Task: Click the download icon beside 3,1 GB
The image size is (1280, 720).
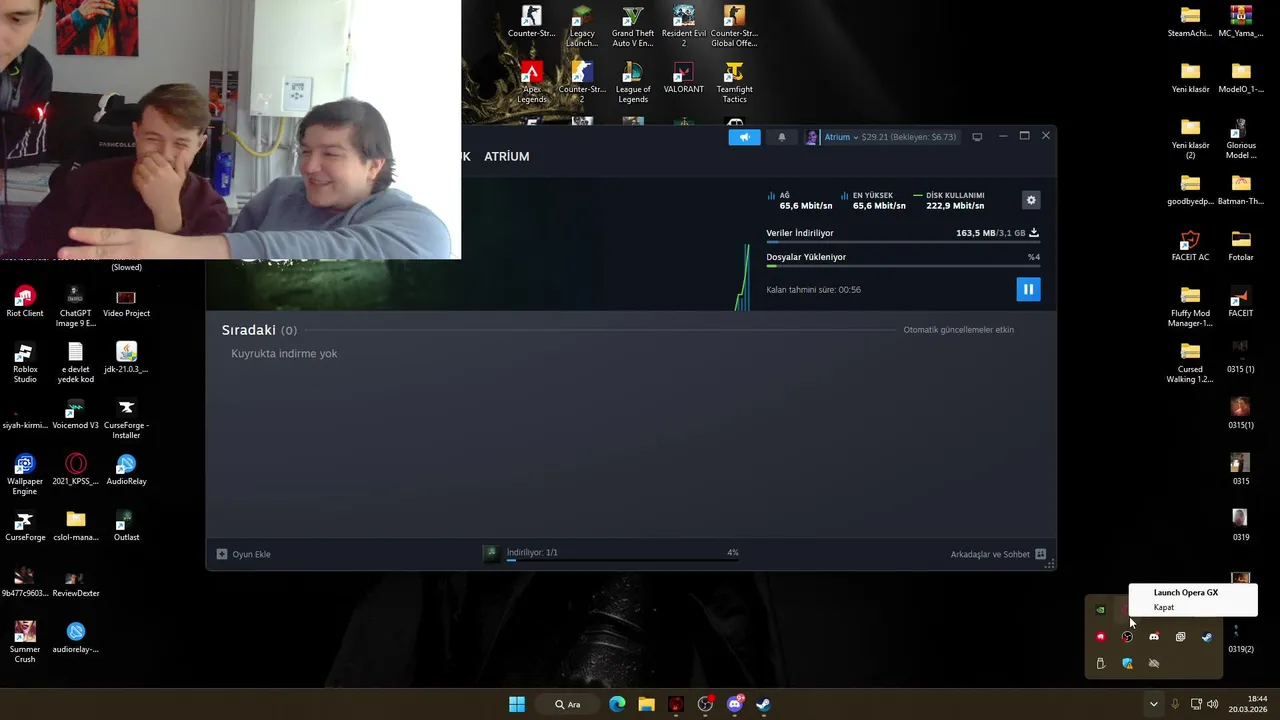Action: pos(1034,233)
